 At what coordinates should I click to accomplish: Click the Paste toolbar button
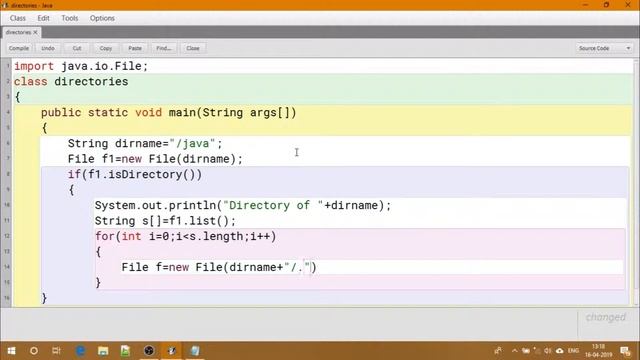pyautogui.click(x=135, y=48)
